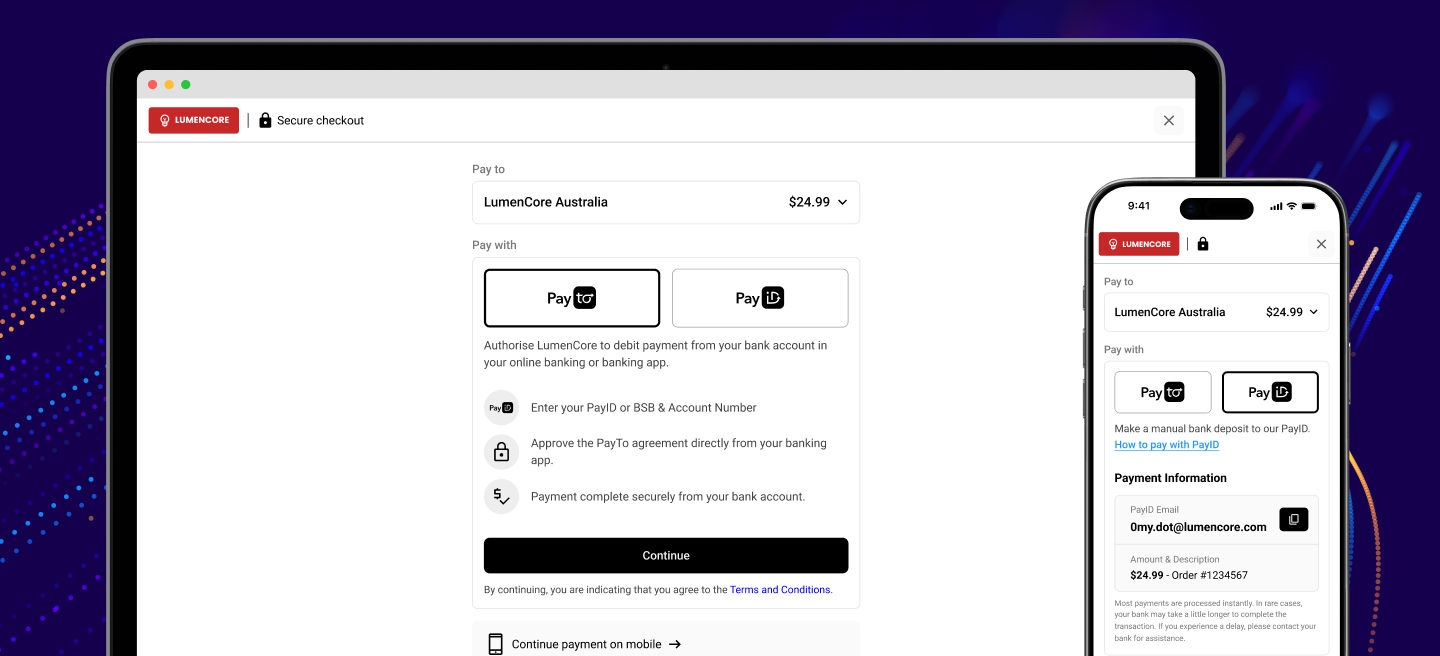
Task: Expand the LumenCore Australia dropdown on phone
Action: 1217,312
